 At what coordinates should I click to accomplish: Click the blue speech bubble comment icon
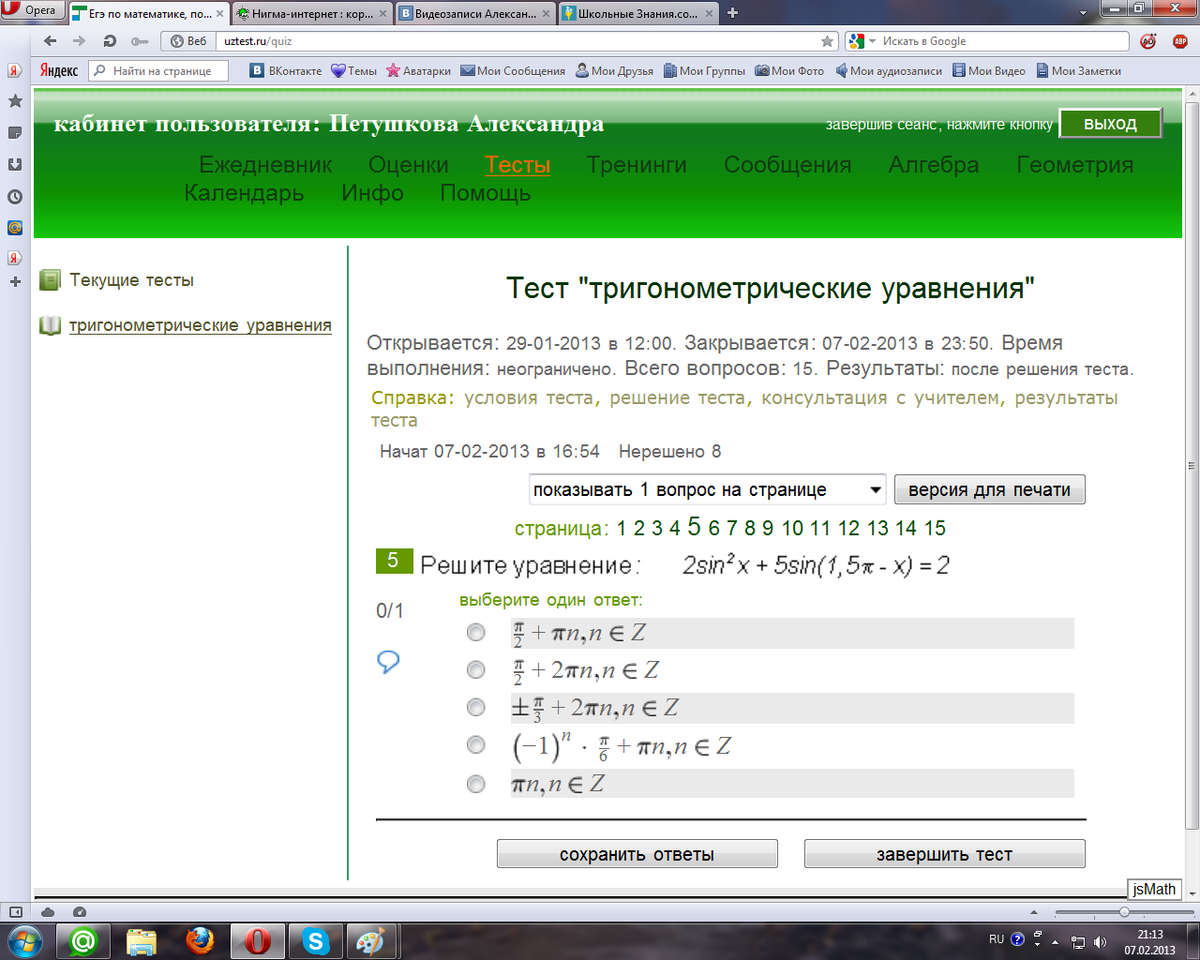389,662
